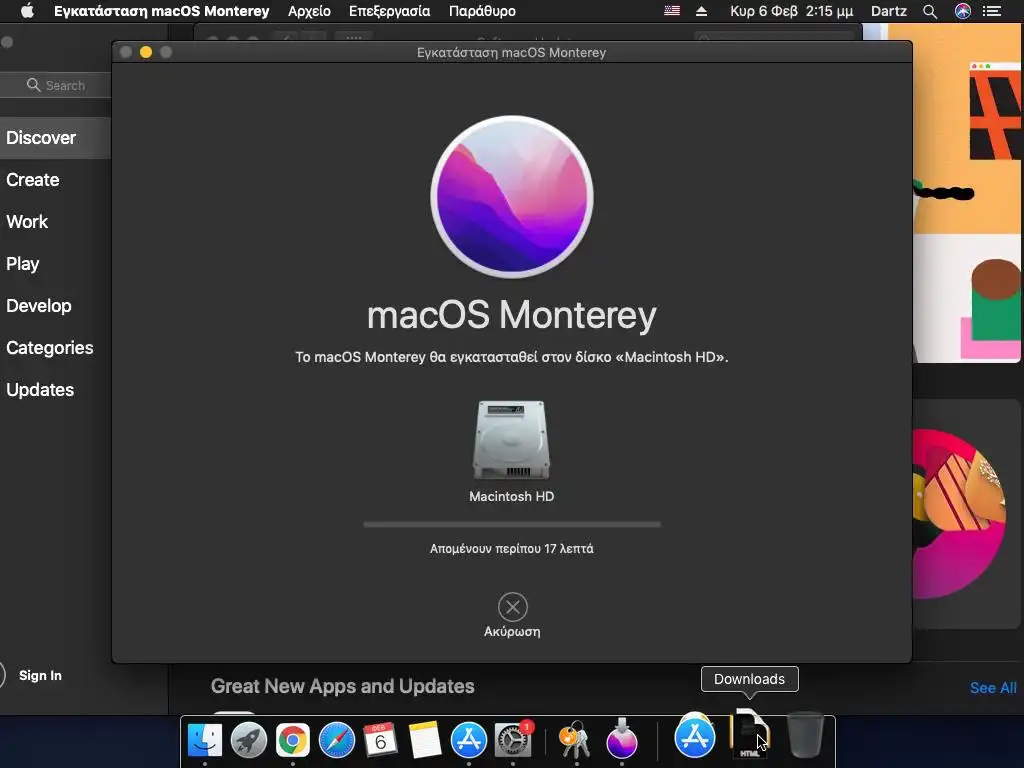
Task: Open the App Store folder stack in Dock
Action: [x=695, y=736]
